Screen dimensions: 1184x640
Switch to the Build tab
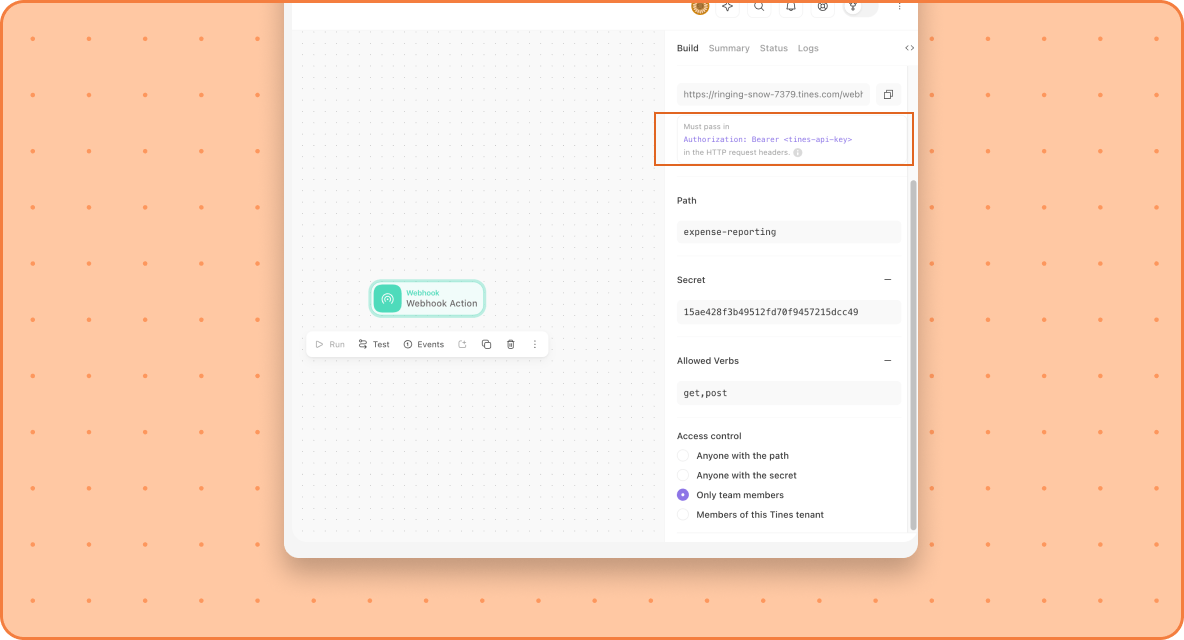(687, 48)
